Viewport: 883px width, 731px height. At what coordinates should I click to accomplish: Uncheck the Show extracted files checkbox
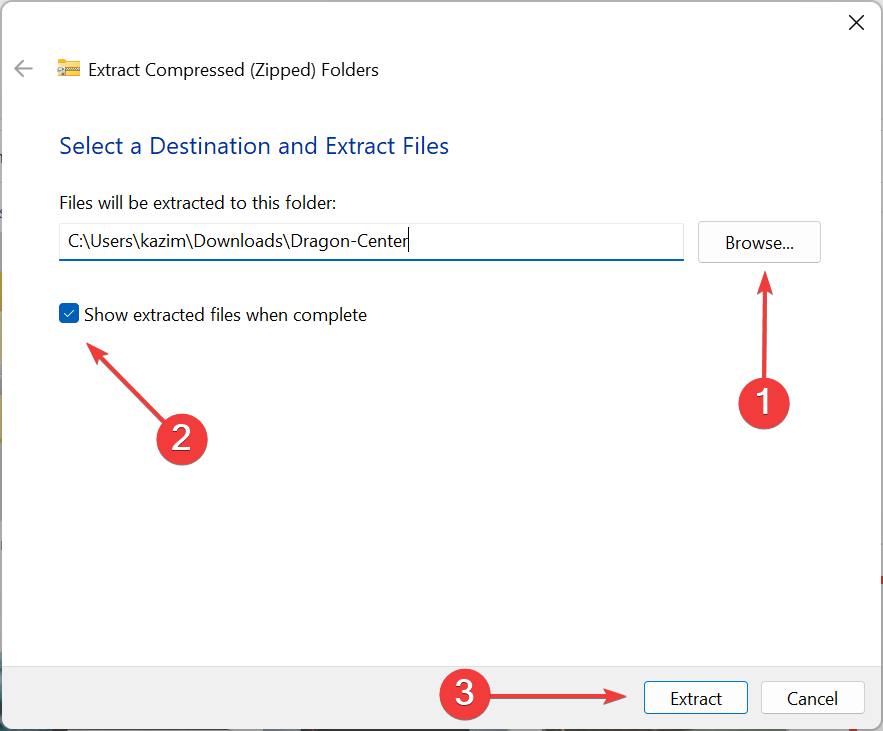tap(69, 315)
